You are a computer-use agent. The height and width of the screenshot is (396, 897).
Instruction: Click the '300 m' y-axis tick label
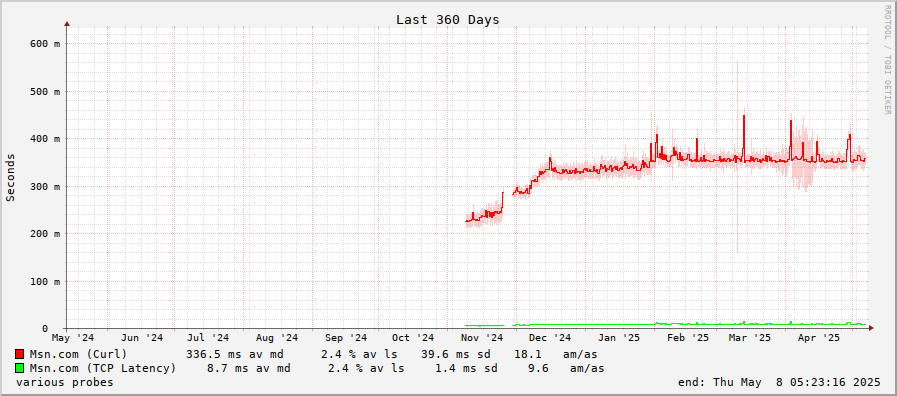pyautogui.click(x=45, y=187)
